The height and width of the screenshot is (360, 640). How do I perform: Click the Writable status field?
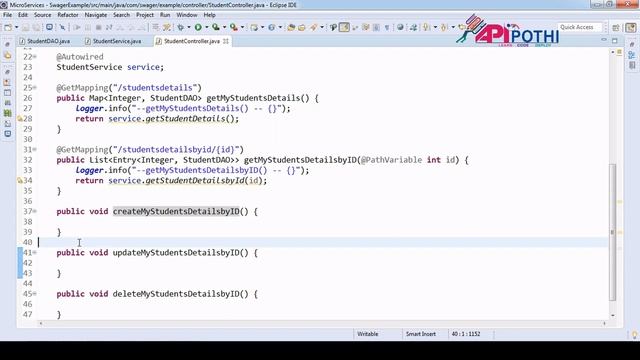pos(368,334)
